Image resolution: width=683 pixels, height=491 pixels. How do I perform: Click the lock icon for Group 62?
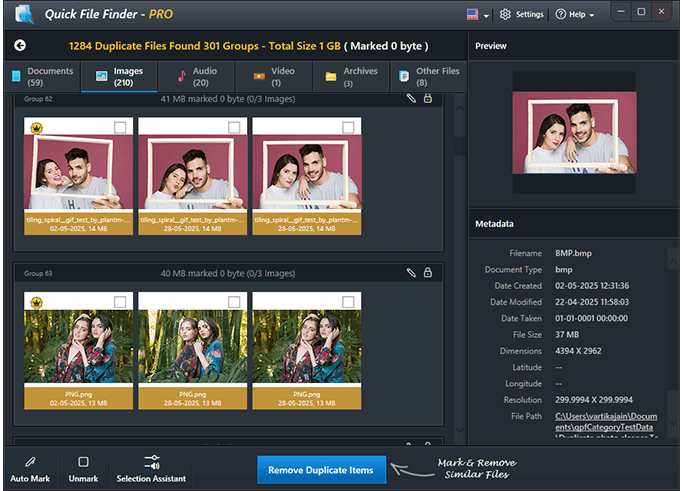click(x=428, y=98)
